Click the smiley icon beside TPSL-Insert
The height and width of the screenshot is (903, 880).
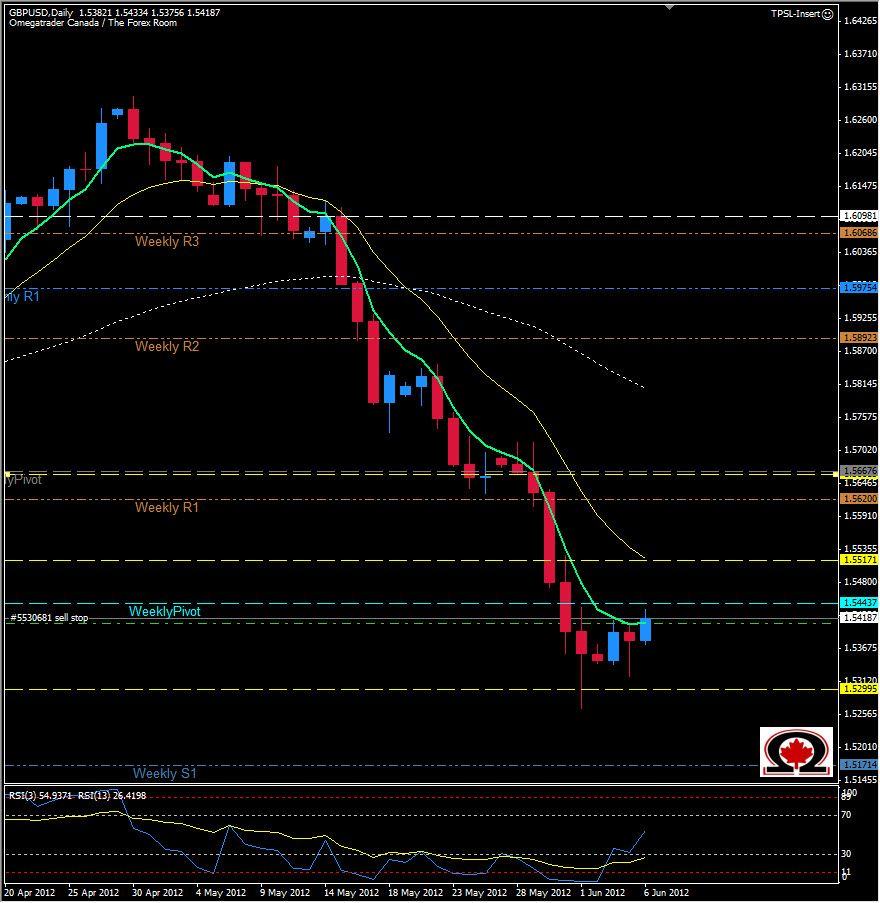click(829, 14)
